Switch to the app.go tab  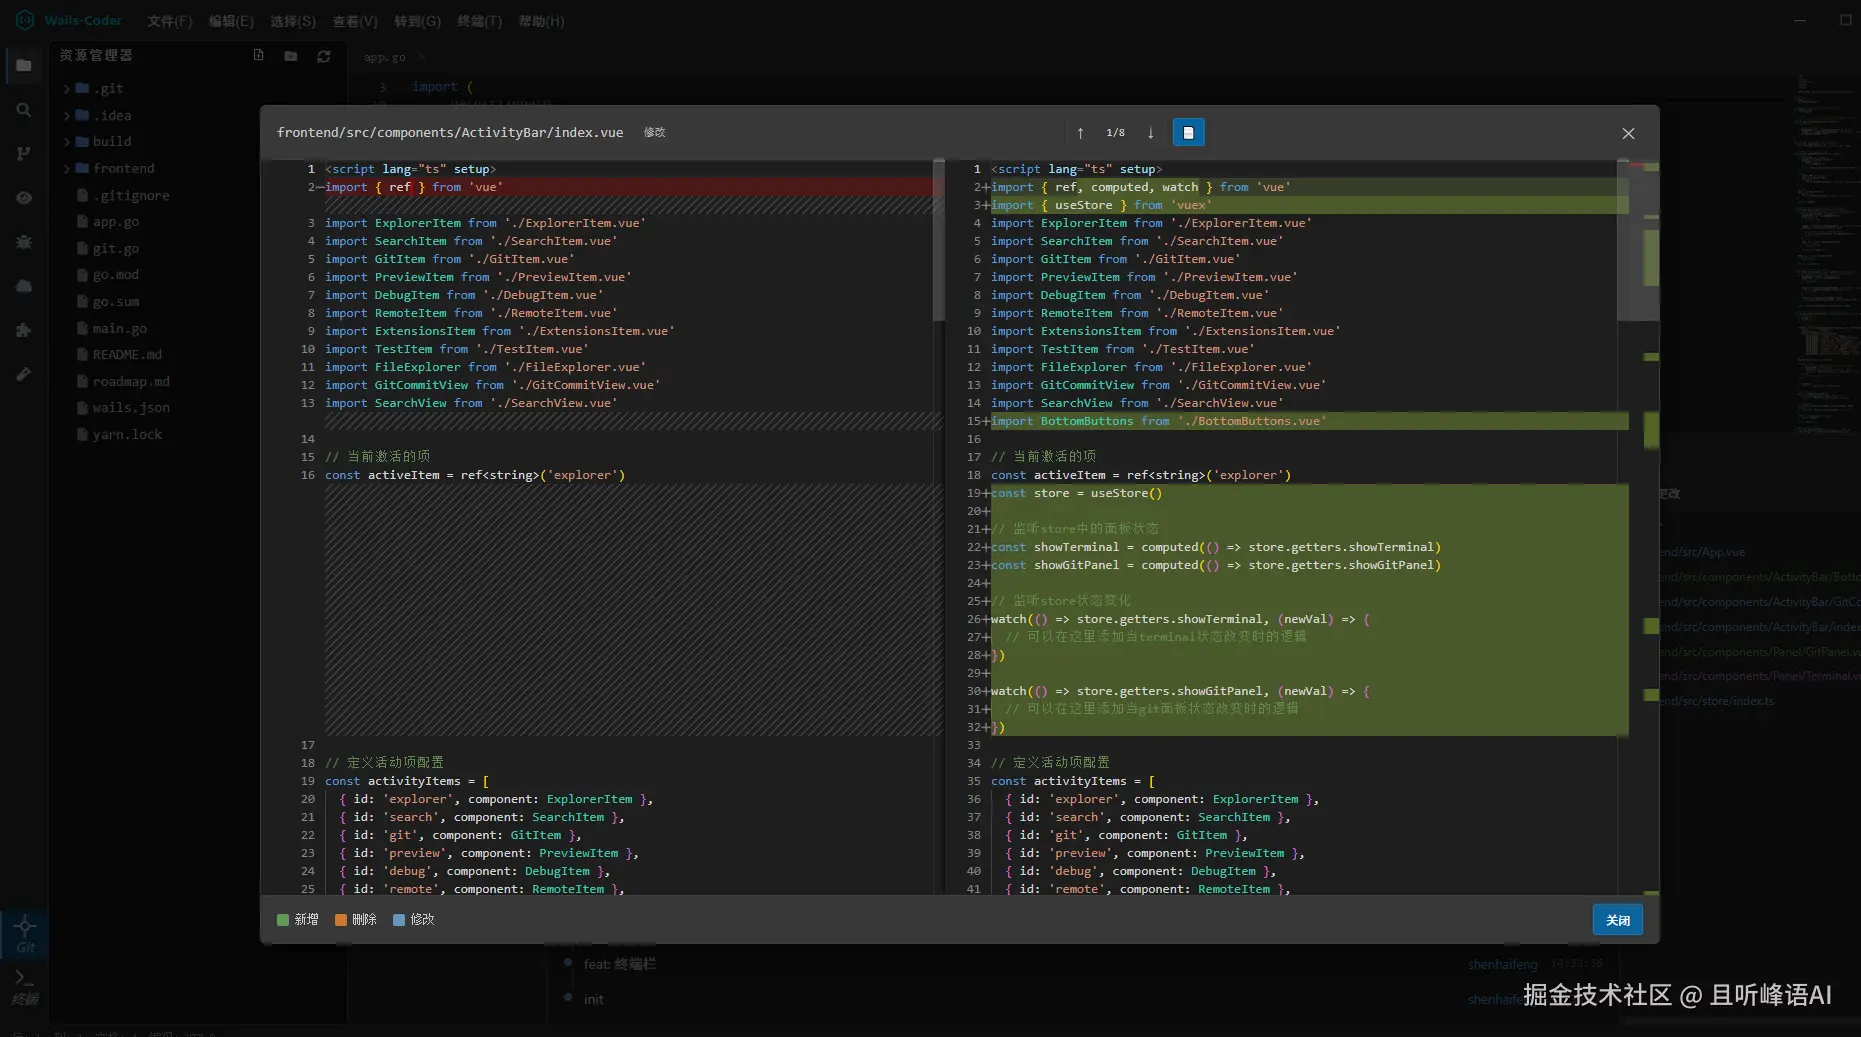[385, 57]
